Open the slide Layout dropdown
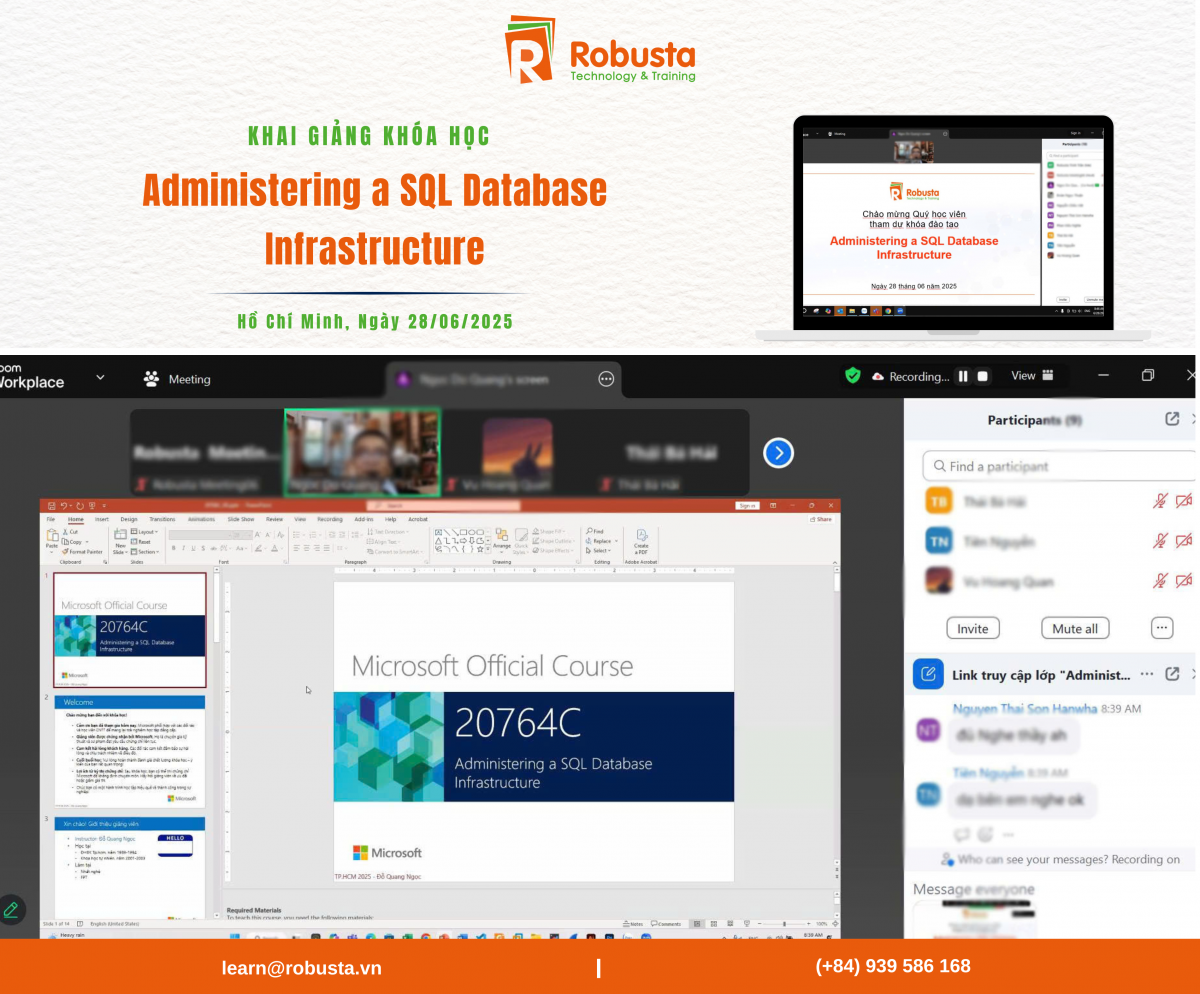This screenshot has height=994, width=1200. click(144, 532)
